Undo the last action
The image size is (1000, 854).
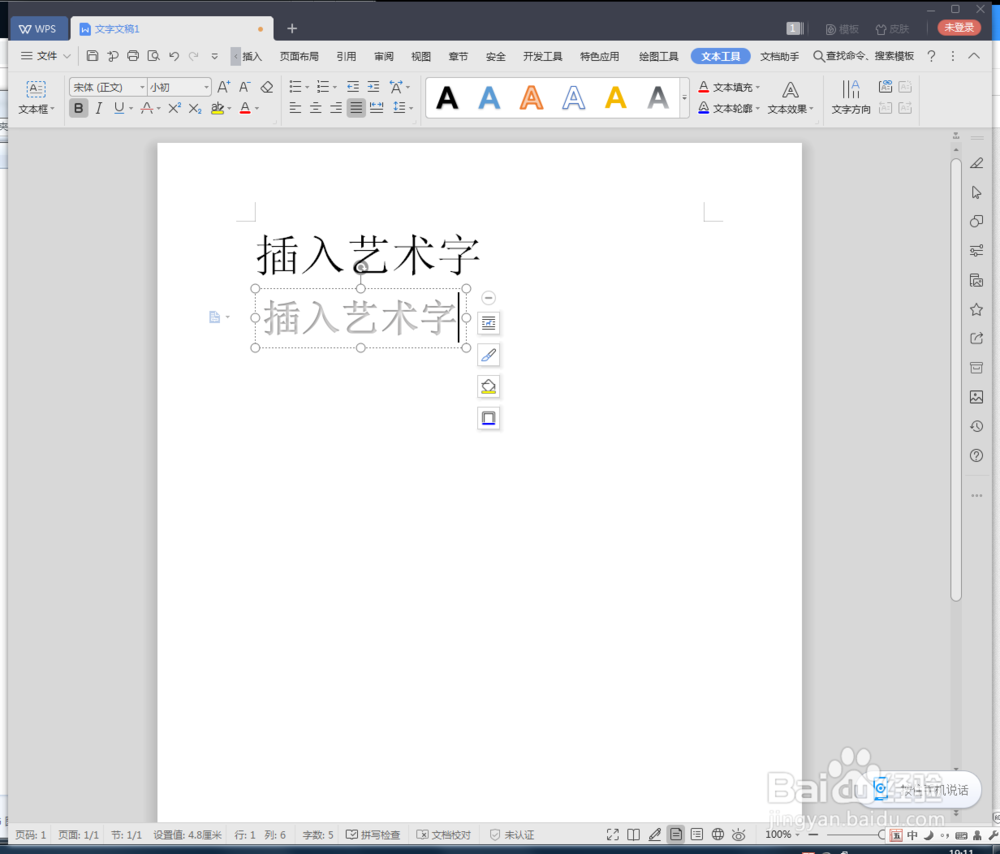point(174,56)
